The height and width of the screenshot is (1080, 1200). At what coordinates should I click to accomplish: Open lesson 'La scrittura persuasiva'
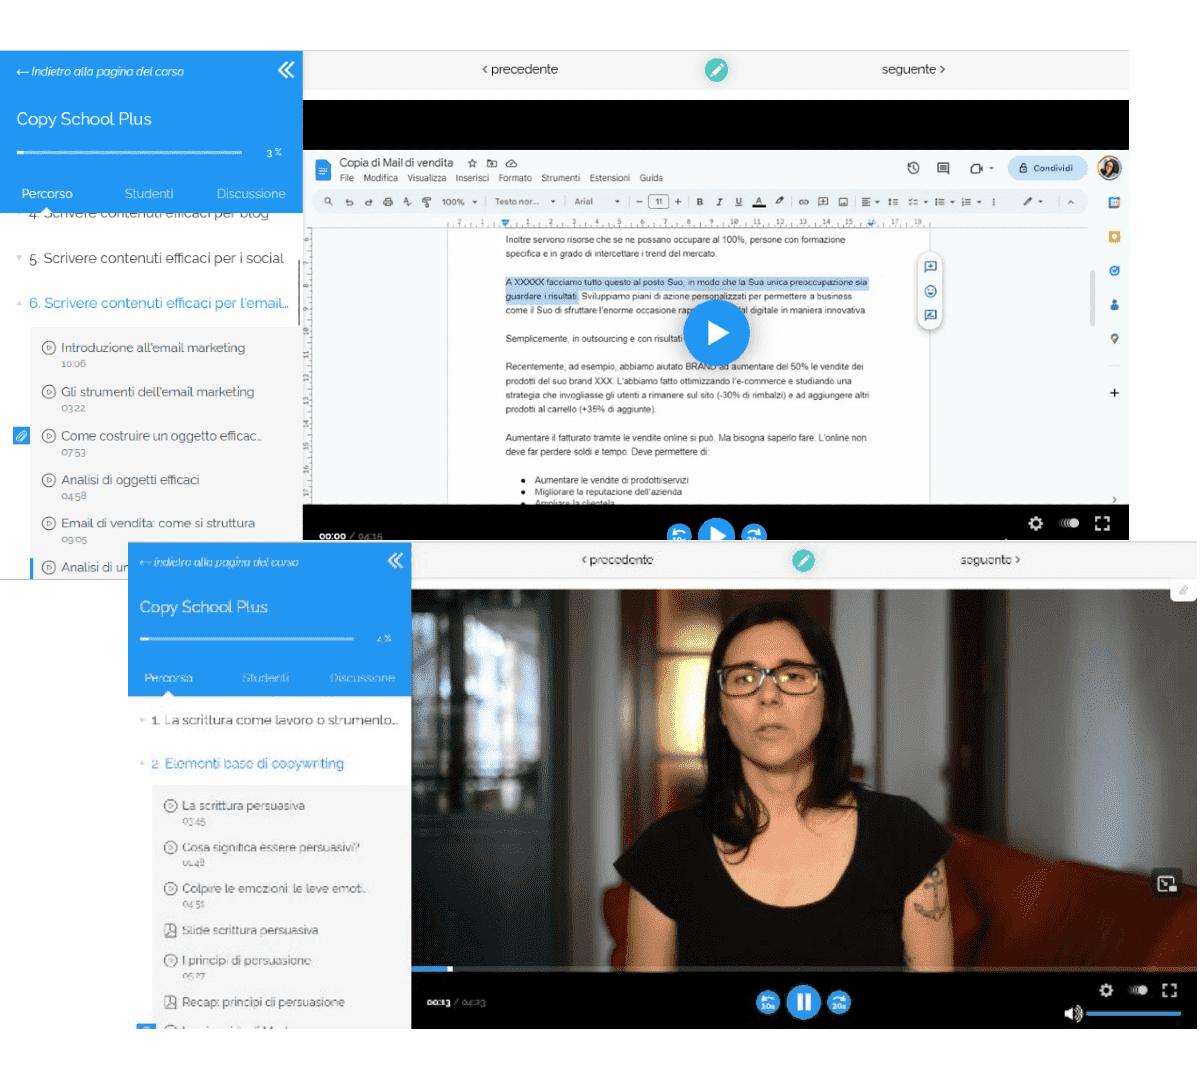tap(243, 806)
